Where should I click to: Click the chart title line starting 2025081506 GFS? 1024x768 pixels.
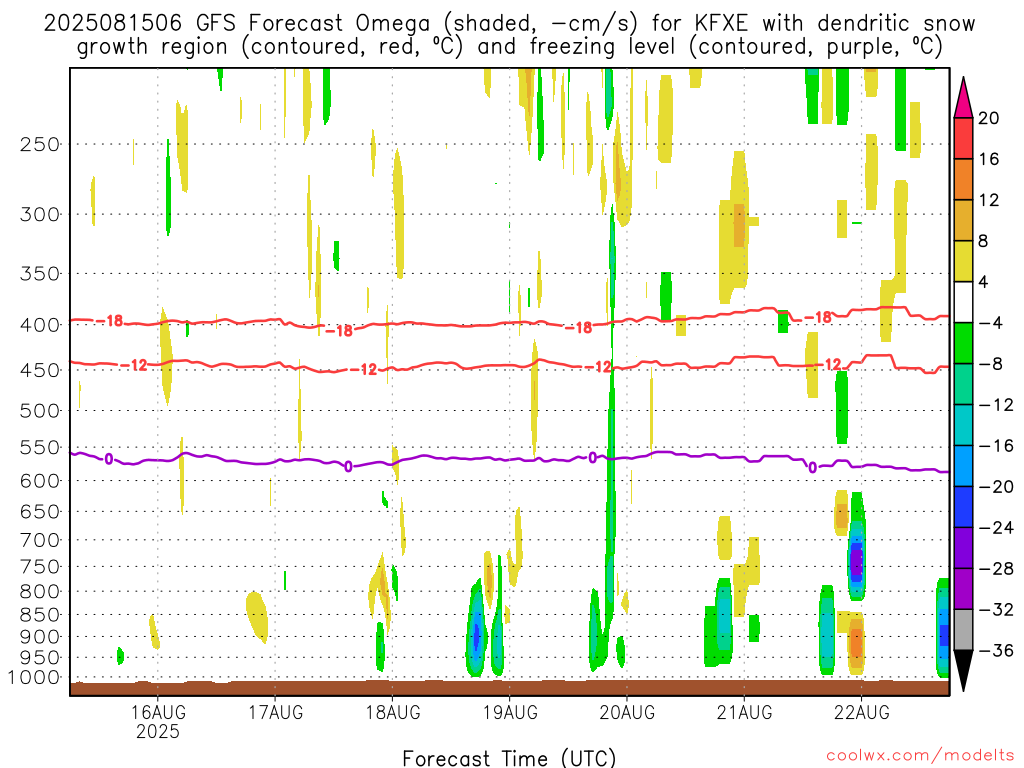coord(509,24)
